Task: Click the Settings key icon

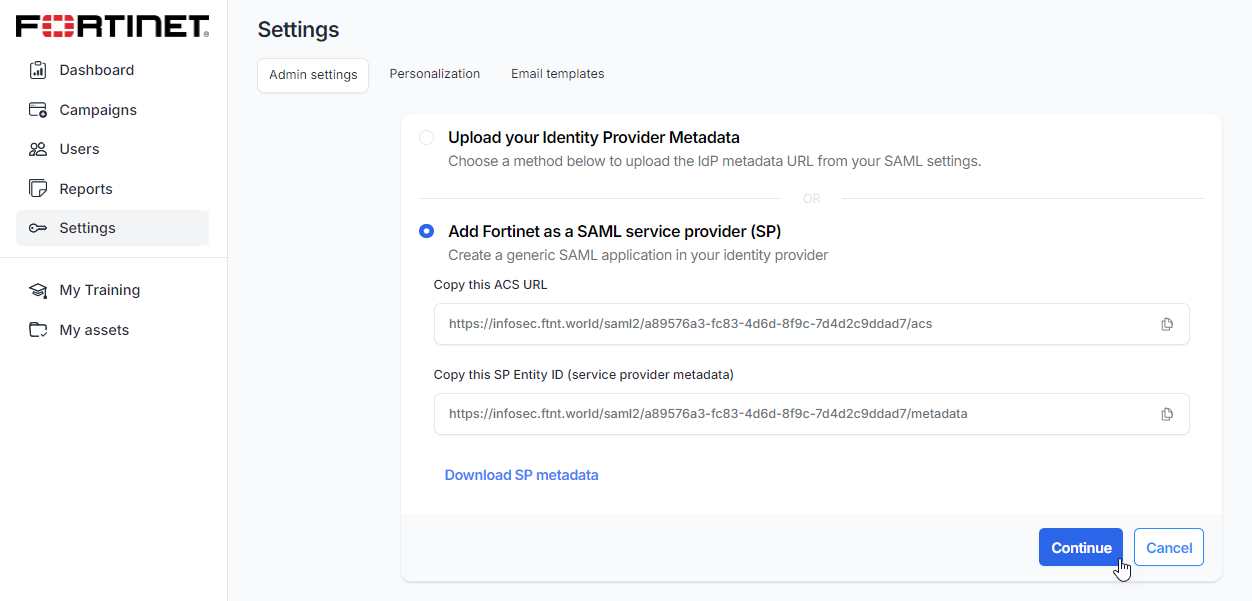Action: [x=38, y=228]
